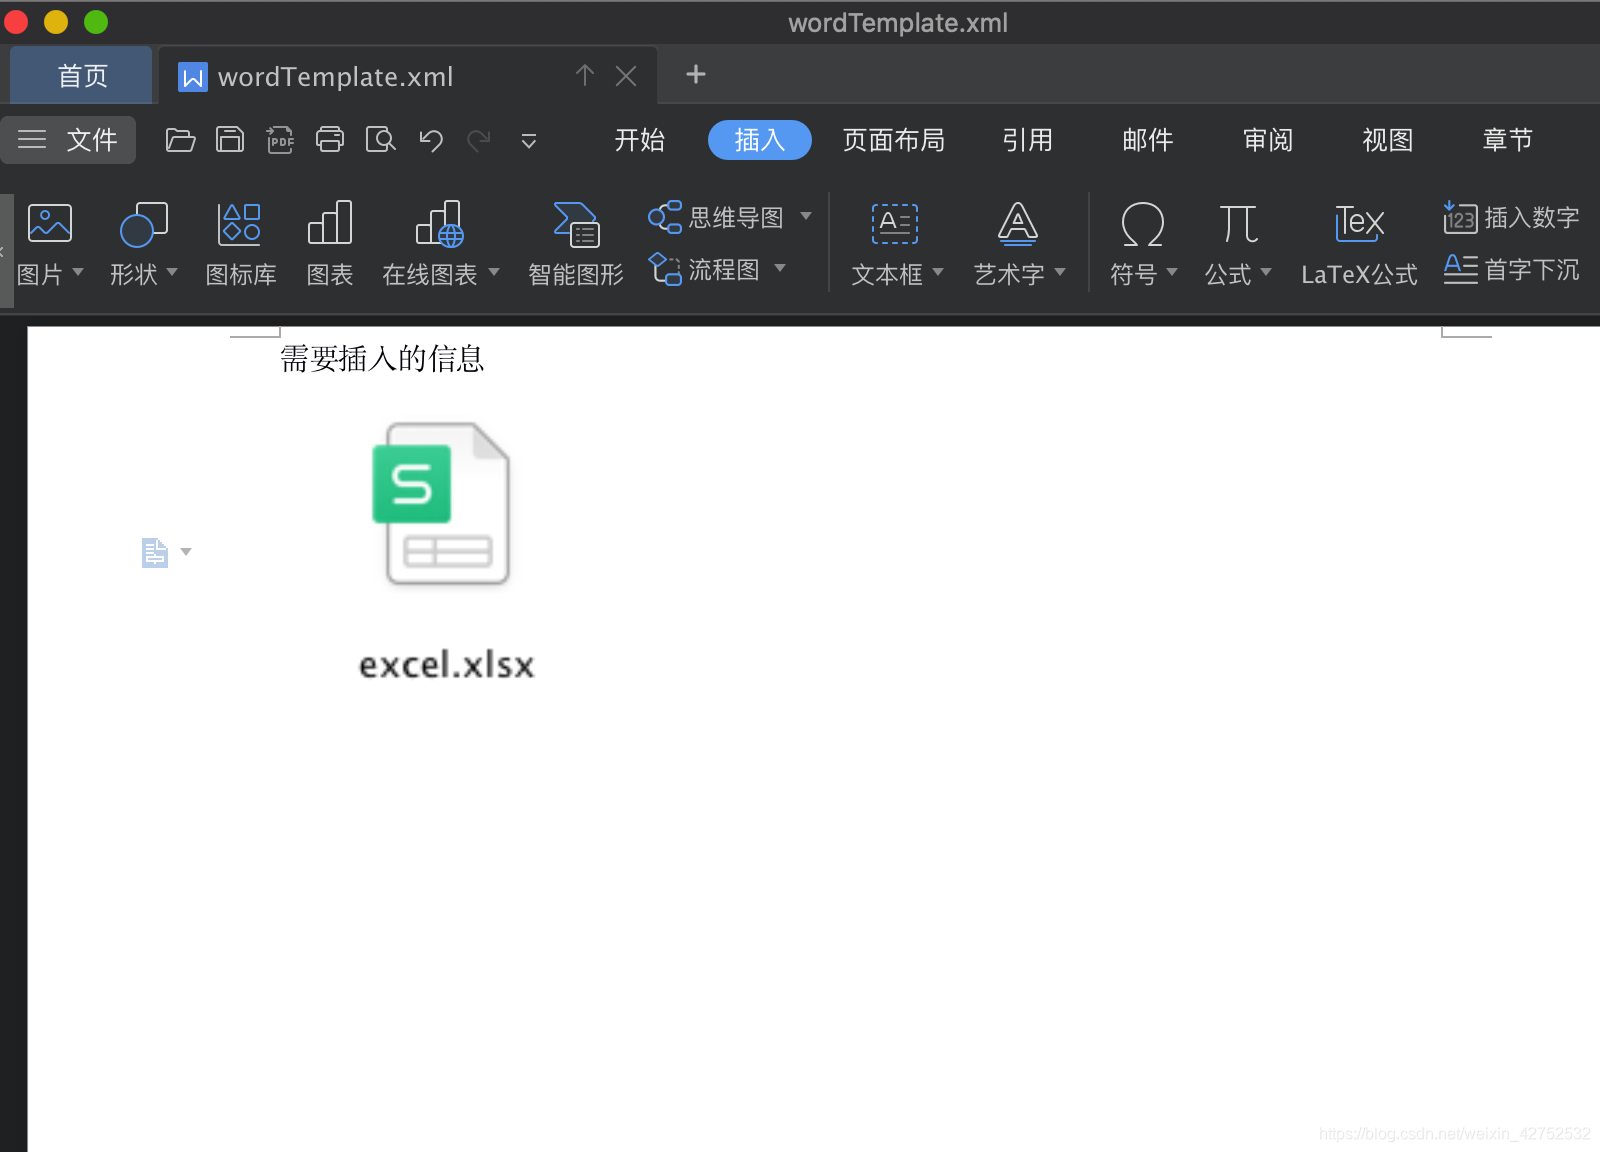The height and width of the screenshot is (1152, 1600).
Task: Expand the 符号 dropdown arrow
Action: 1172,272
